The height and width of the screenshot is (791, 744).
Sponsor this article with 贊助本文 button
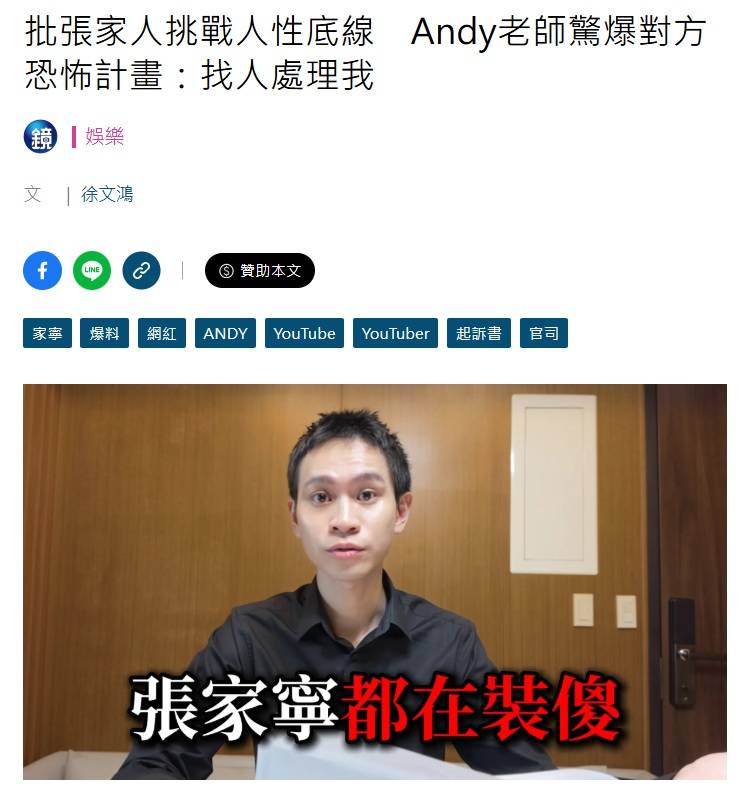point(260,271)
